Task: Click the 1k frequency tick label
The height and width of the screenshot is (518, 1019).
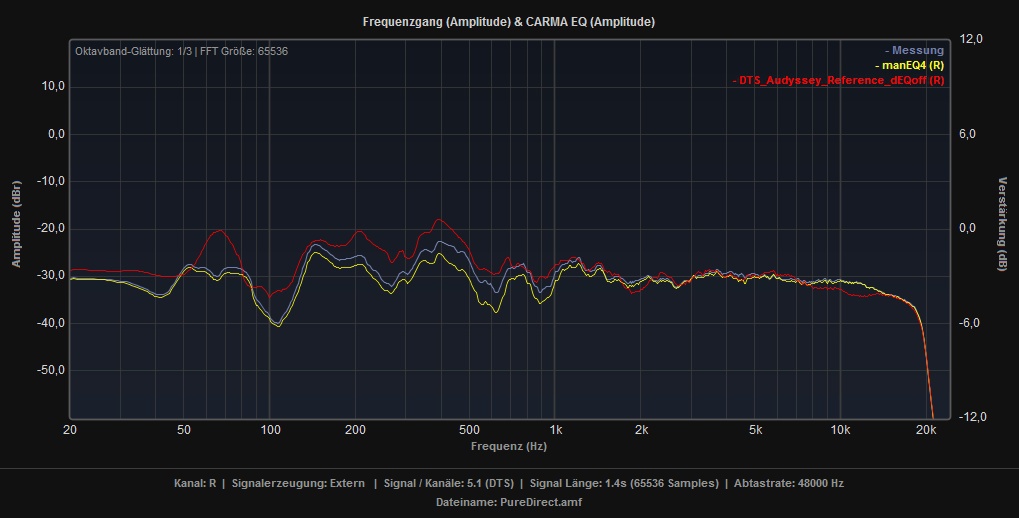Action: (555, 430)
